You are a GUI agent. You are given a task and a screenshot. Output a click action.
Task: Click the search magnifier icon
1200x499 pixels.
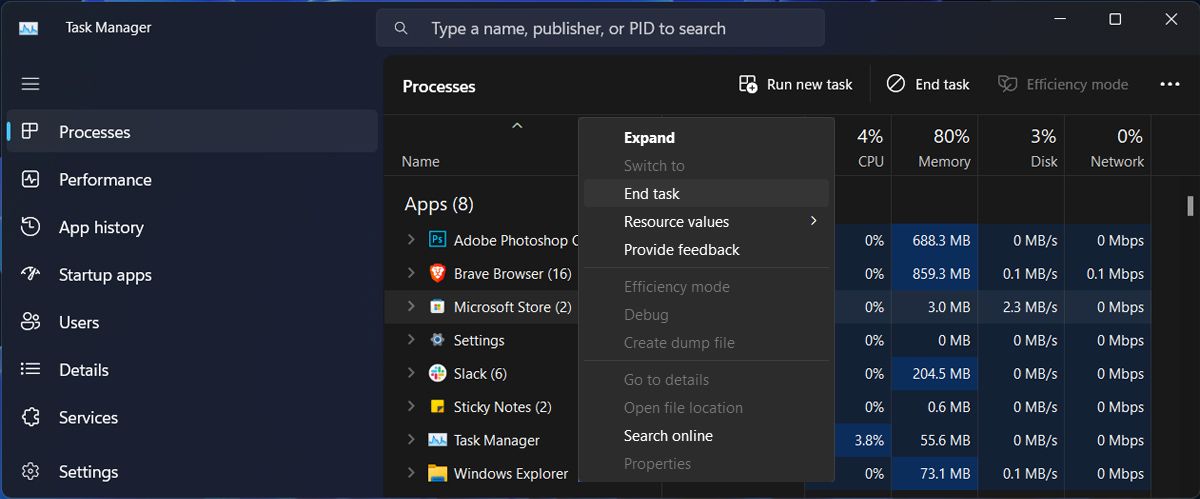pyautogui.click(x=401, y=28)
